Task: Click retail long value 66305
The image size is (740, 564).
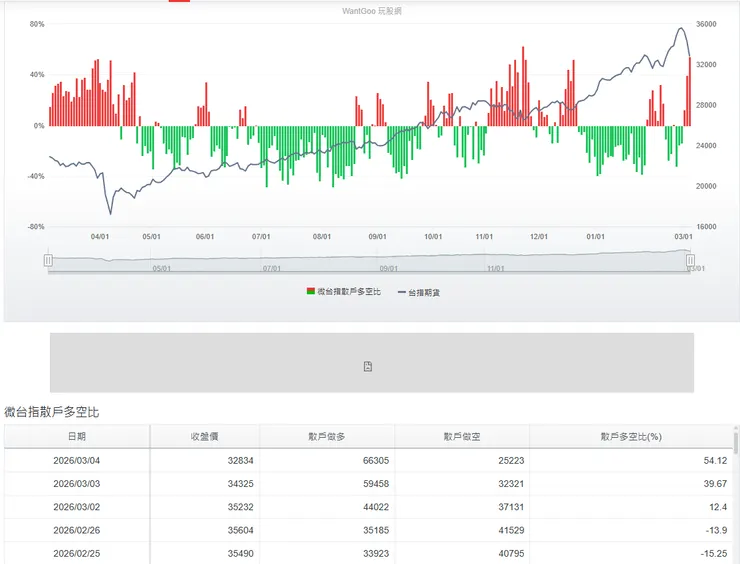Action: [376, 461]
